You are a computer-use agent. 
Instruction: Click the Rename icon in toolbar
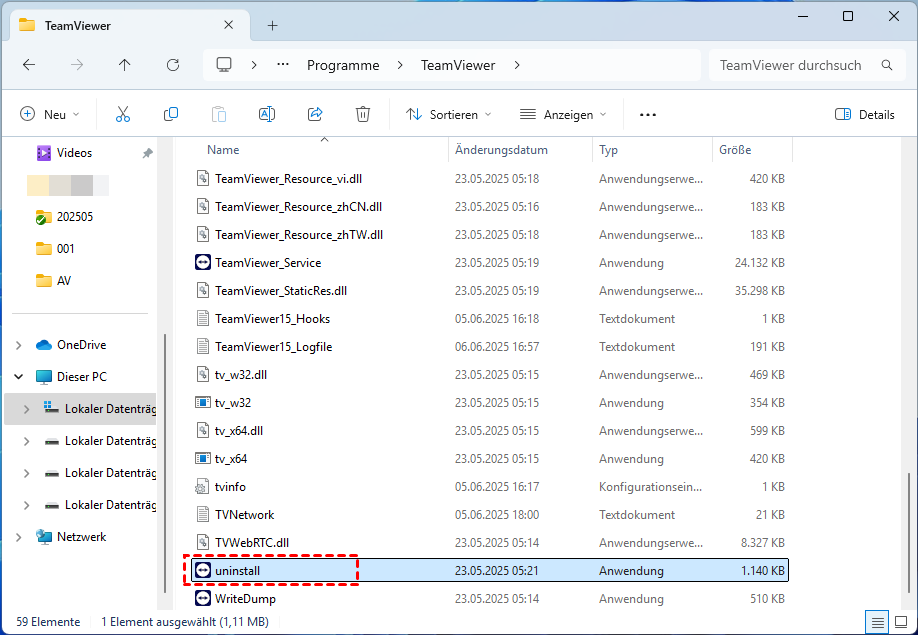(x=267, y=115)
